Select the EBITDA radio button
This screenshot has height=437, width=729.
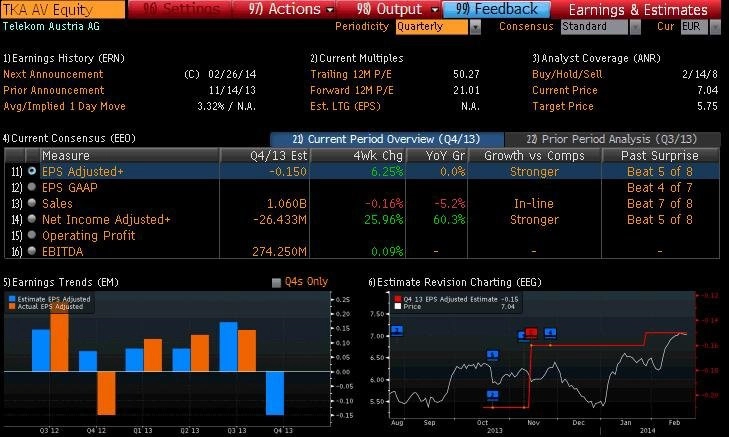[x=32, y=251]
